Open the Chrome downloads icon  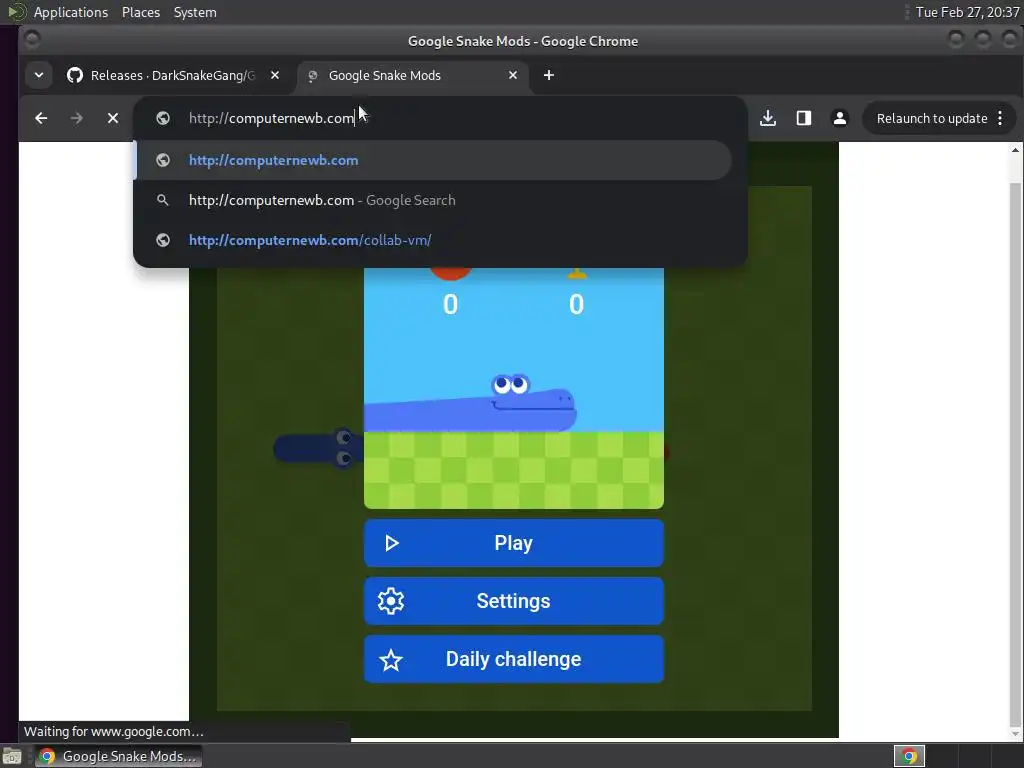(768, 118)
